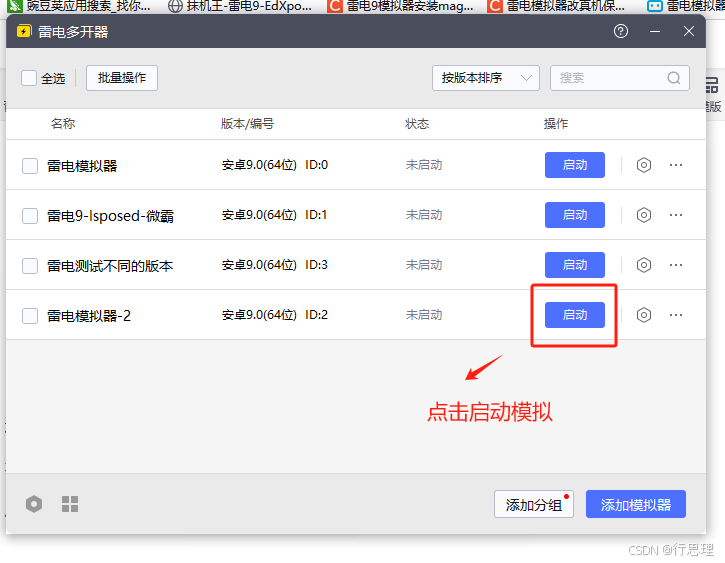Open more options for 雷电模拟器-2 row

pos(676,315)
